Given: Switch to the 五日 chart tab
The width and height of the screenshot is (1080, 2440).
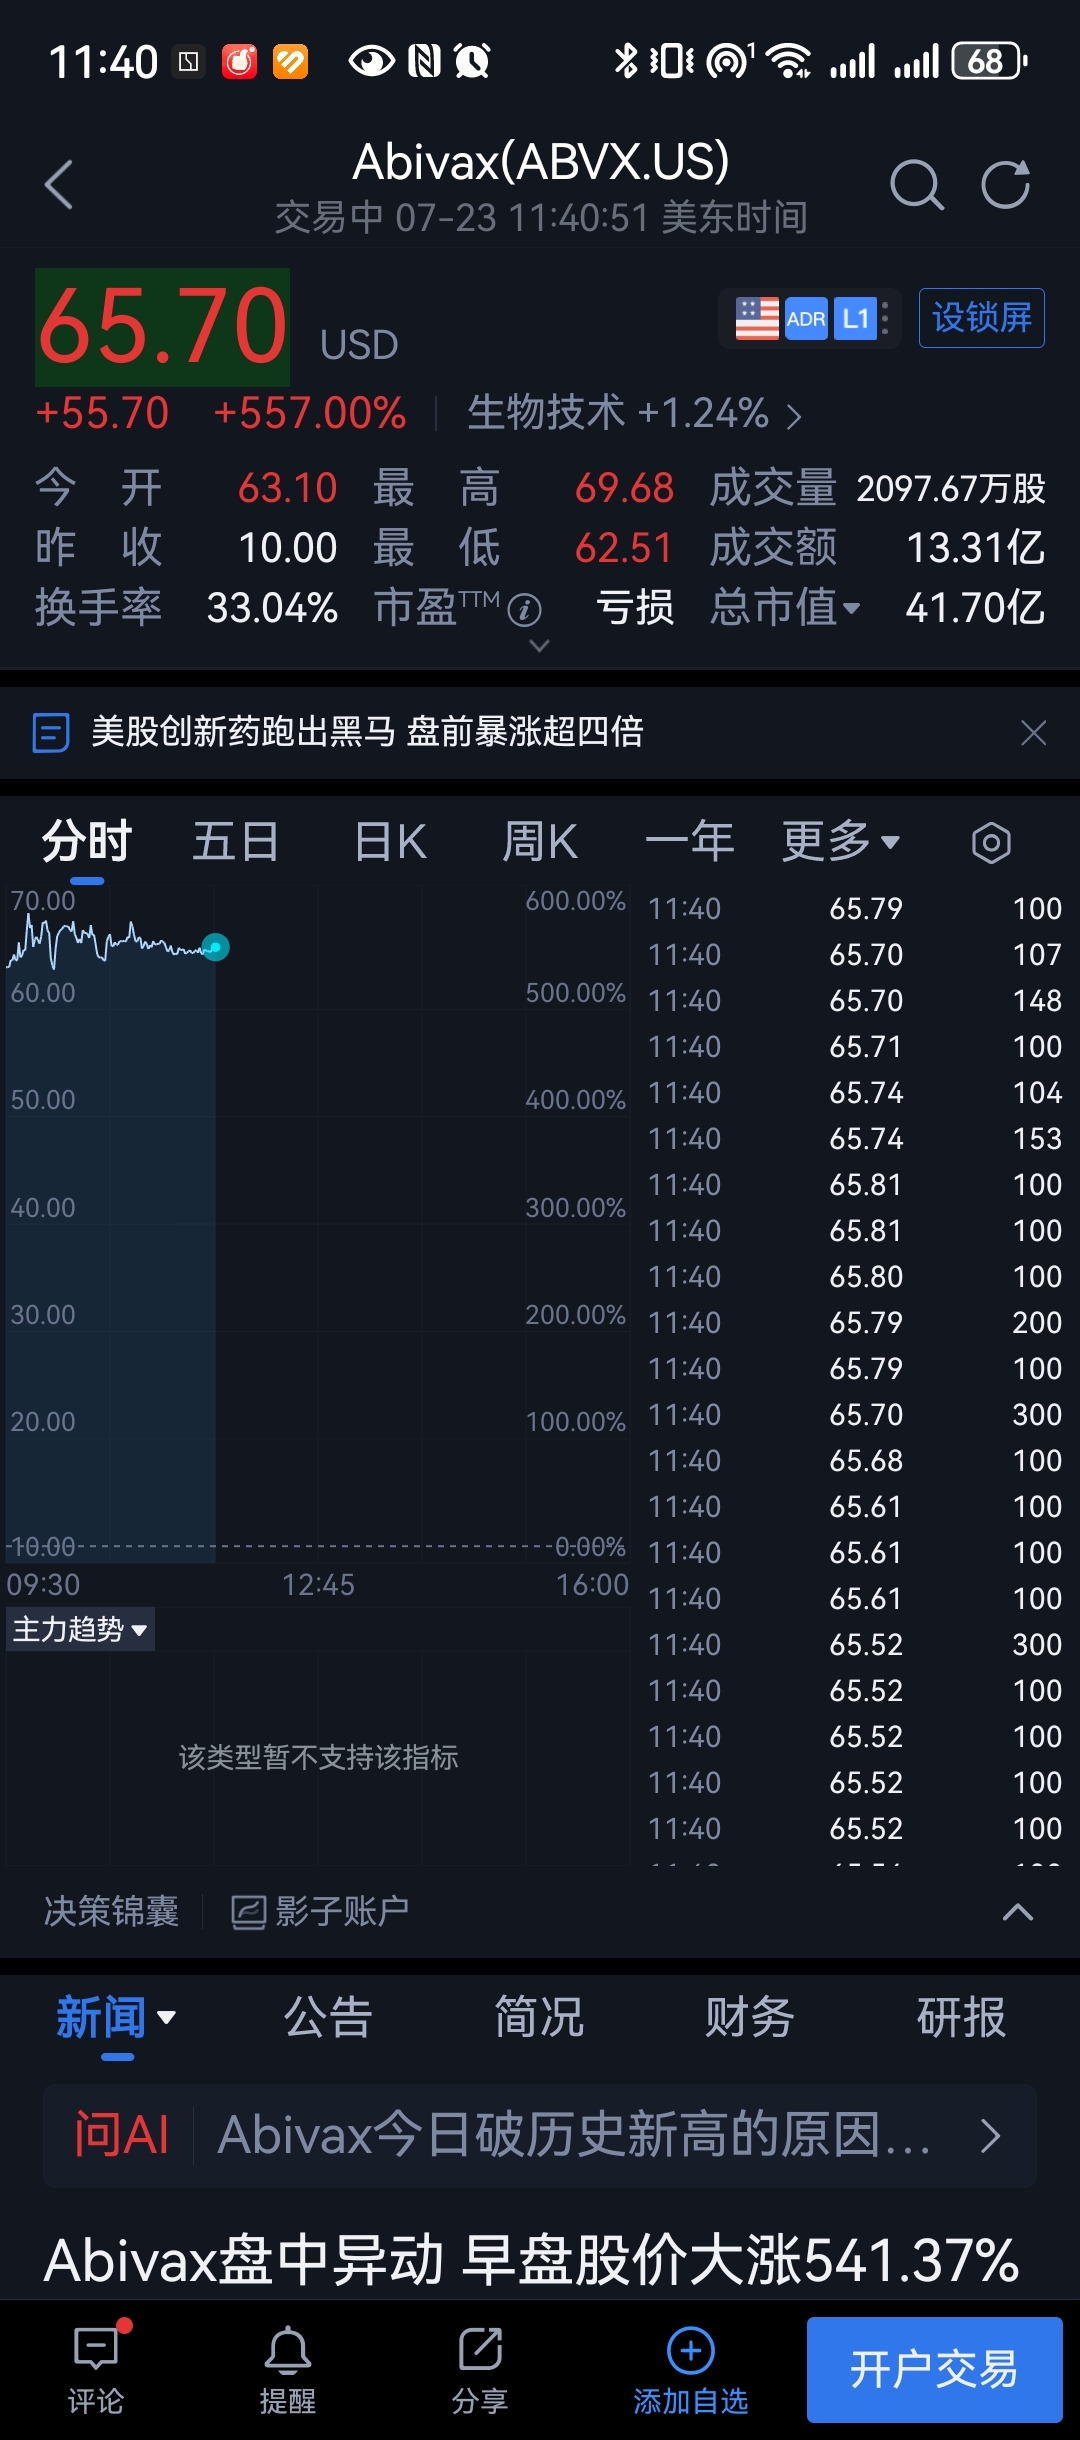Looking at the screenshot, I should point(236,842).
